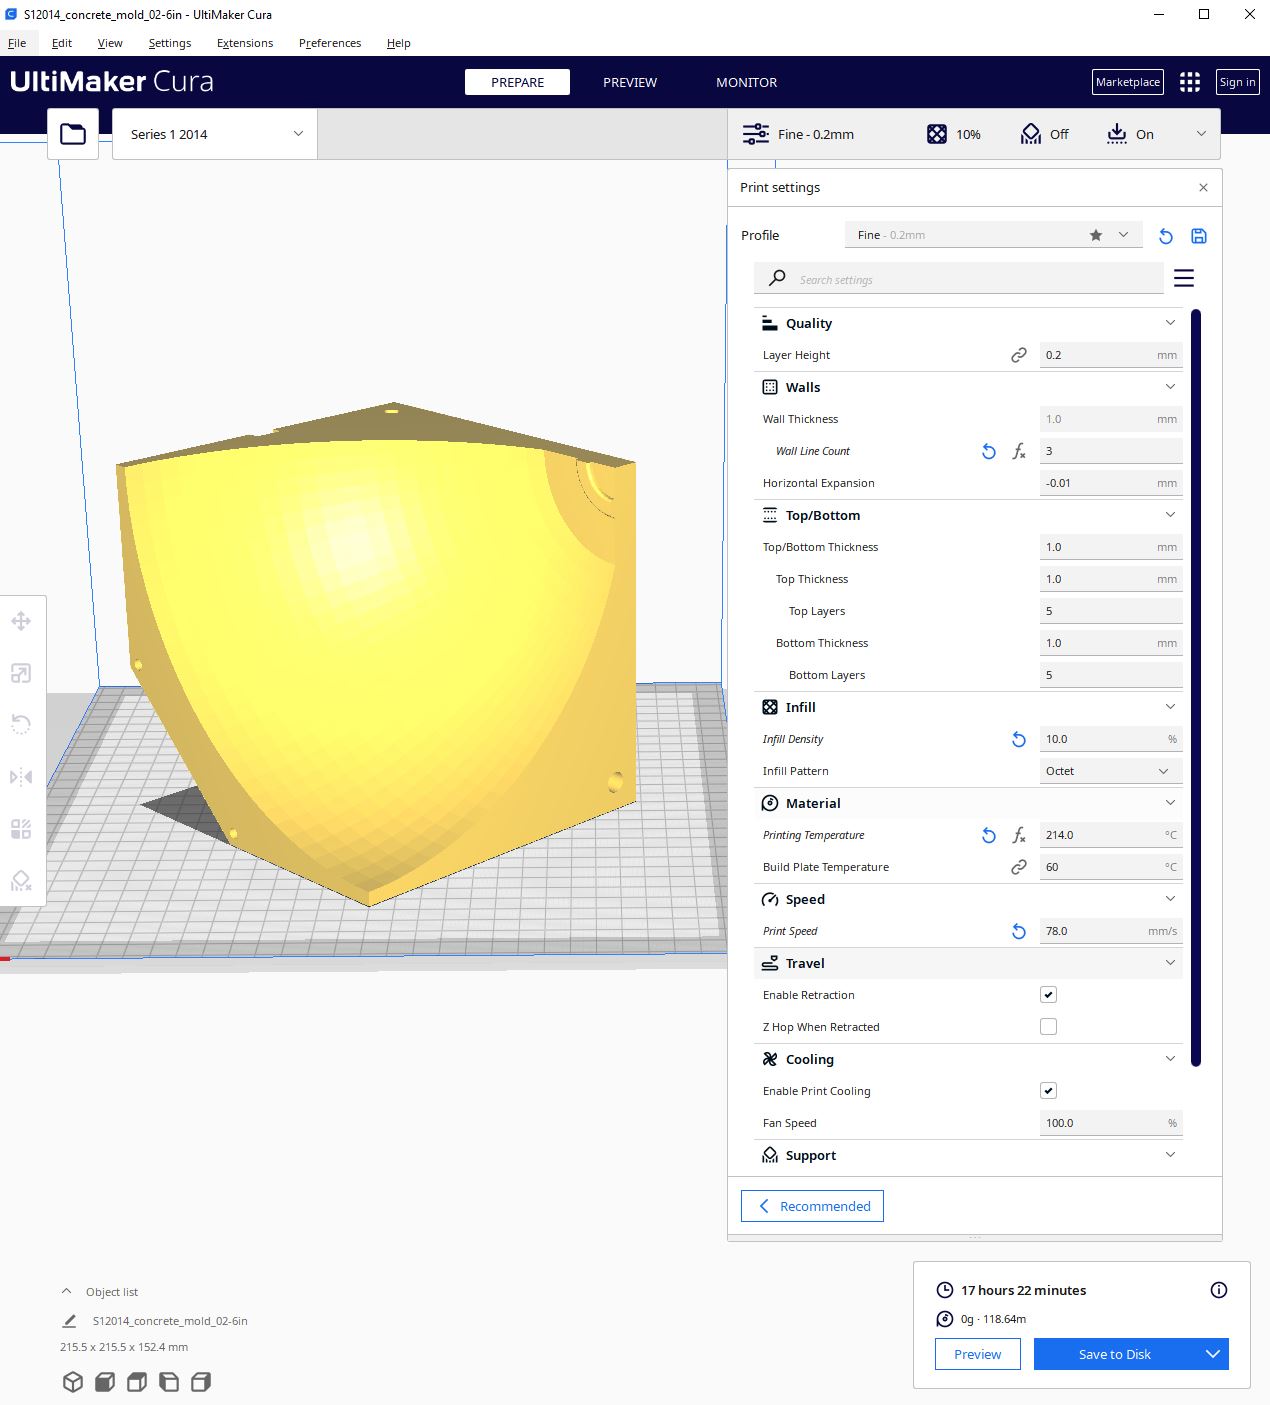Select the Move tool in left toolbar
Screen dimensions: 1270x1405
point(21,621)
